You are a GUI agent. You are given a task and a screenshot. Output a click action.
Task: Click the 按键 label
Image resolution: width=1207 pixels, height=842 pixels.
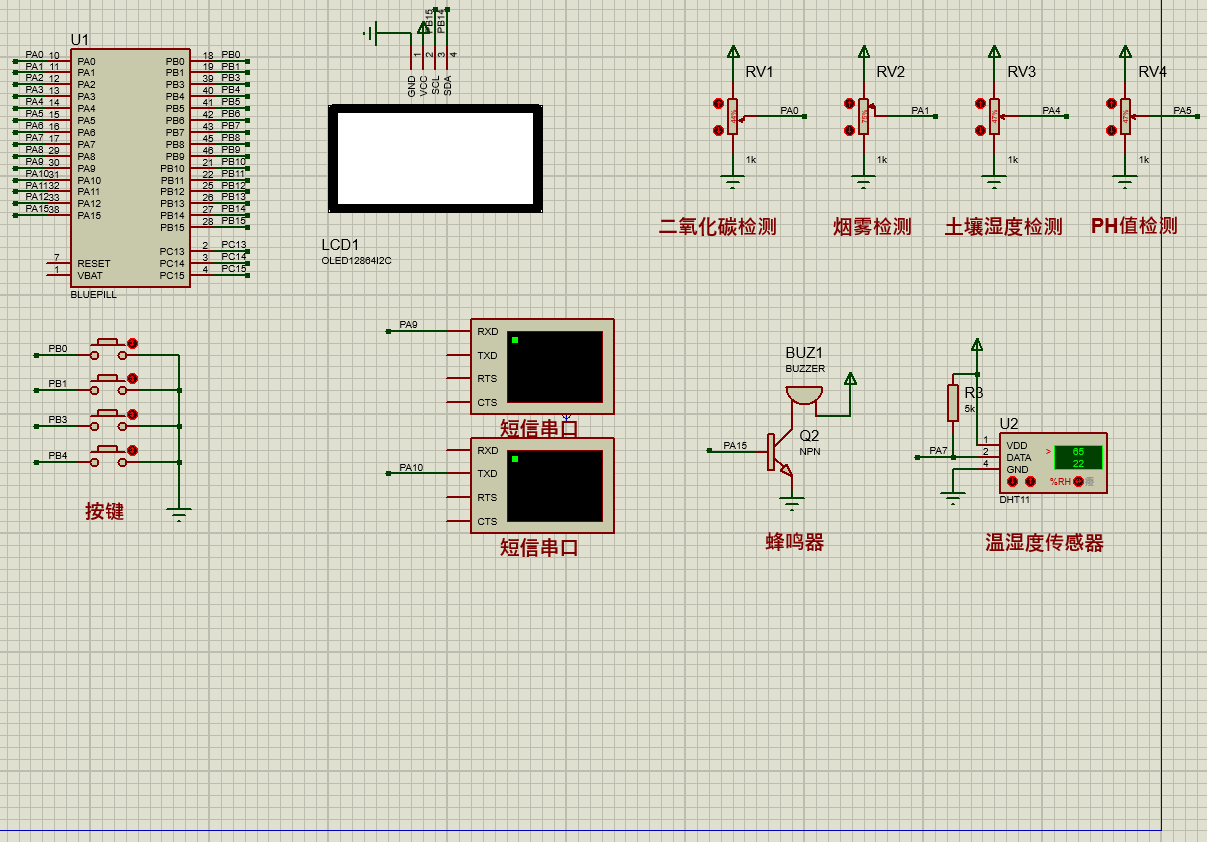click(x=105, y=511)
